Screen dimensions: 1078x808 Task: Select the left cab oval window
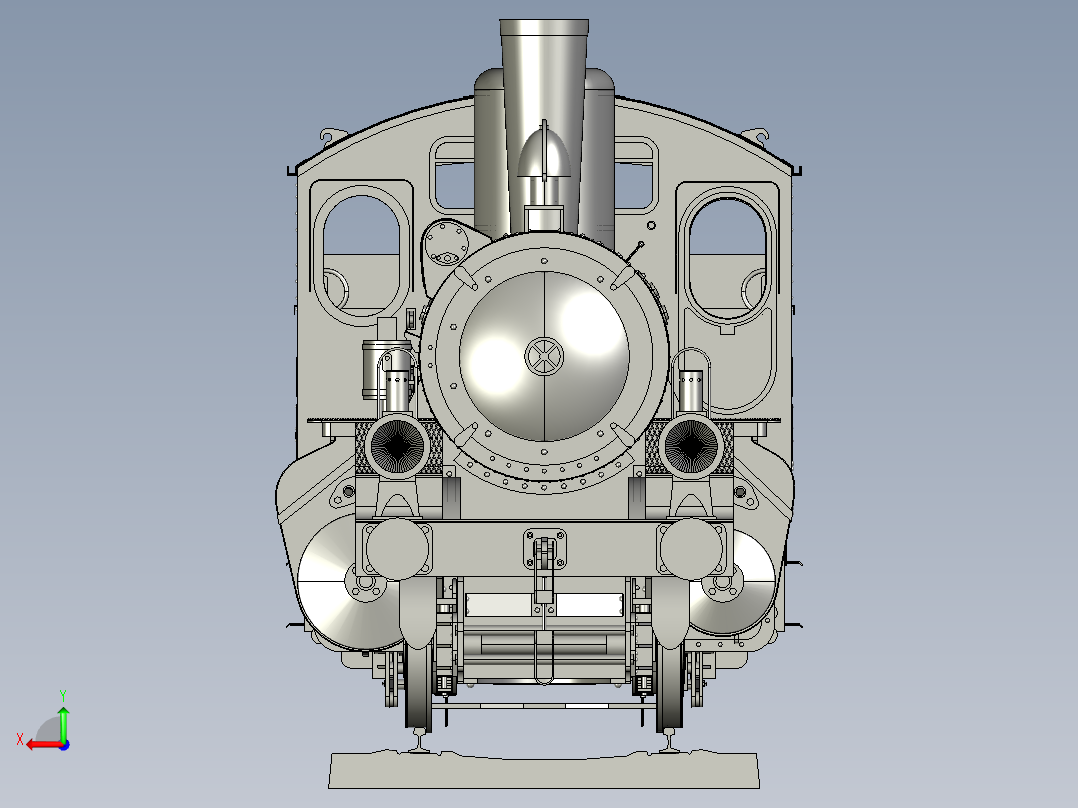361,254
